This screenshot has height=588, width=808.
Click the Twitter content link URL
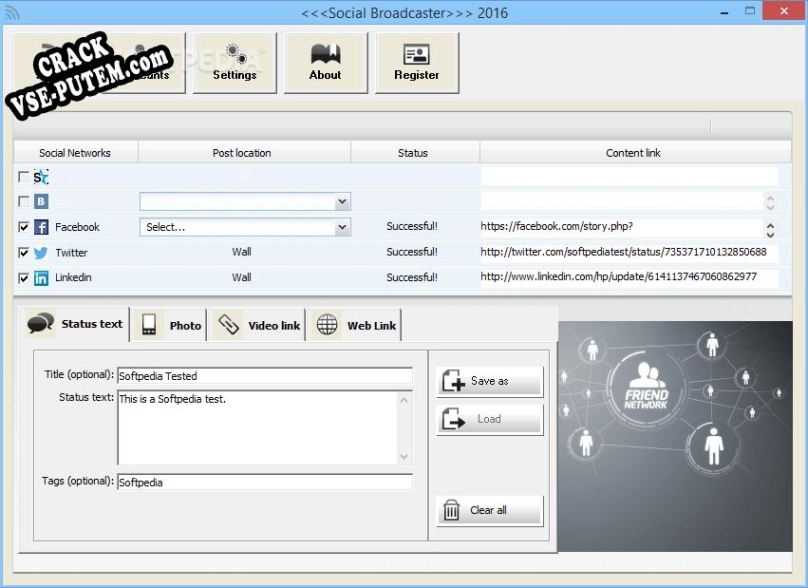point(624,252)
